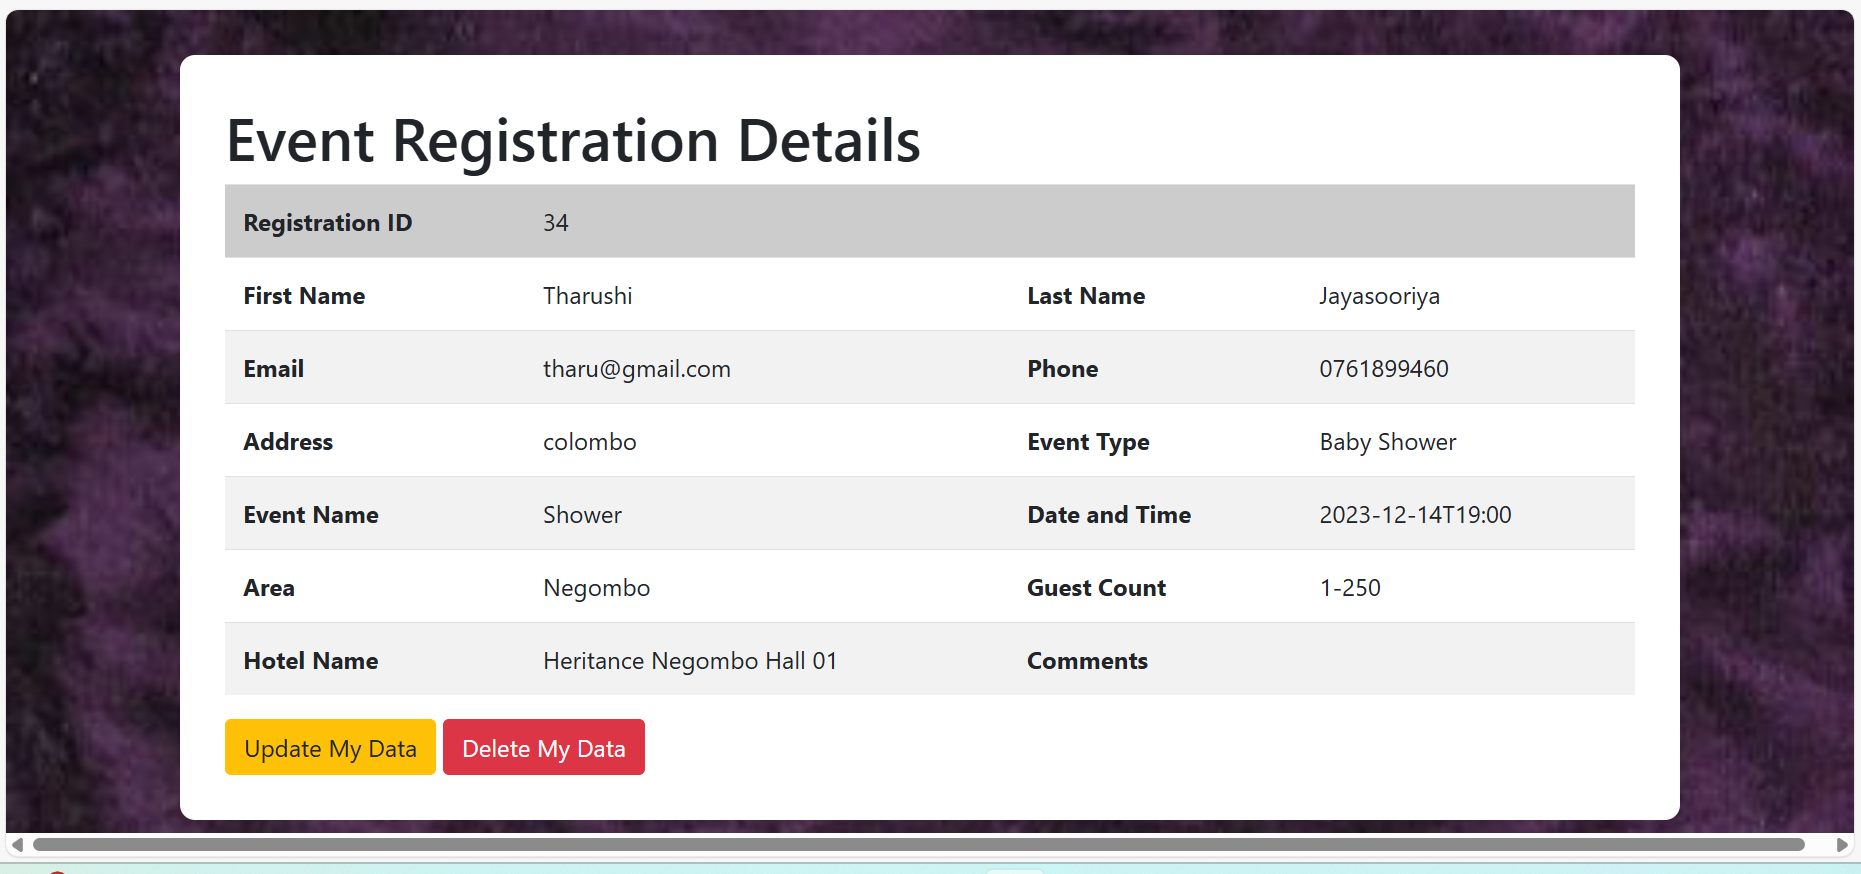Screen dimensions: 1861x874
Task: Click the last name value Jayasooriya
Action: tap(1379, 296)
